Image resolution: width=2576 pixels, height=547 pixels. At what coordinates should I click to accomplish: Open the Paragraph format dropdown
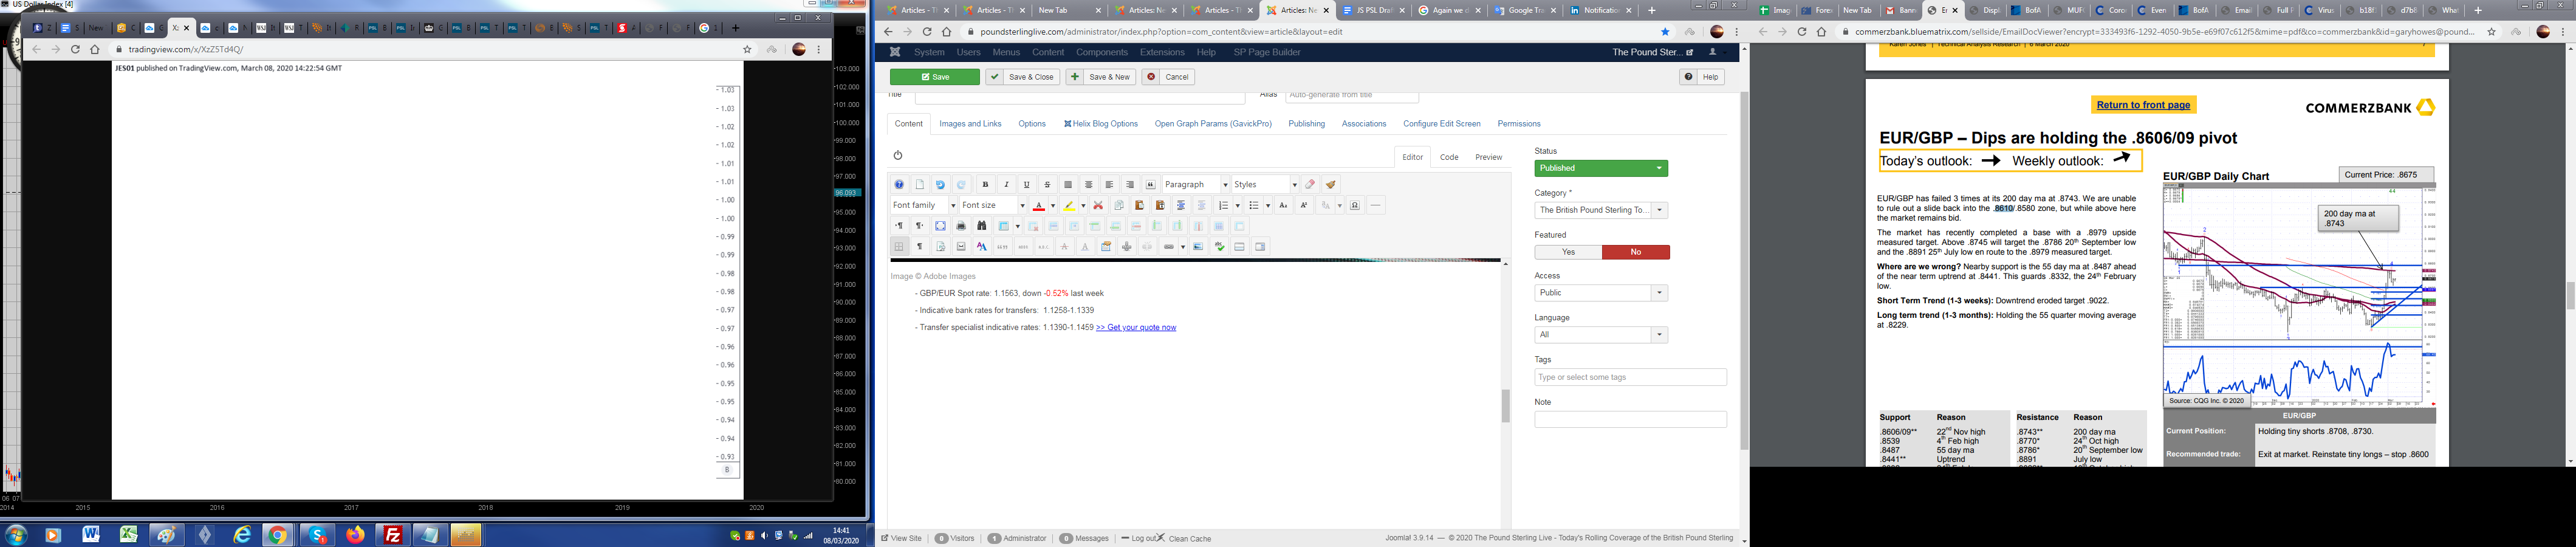pos(1195,185)
